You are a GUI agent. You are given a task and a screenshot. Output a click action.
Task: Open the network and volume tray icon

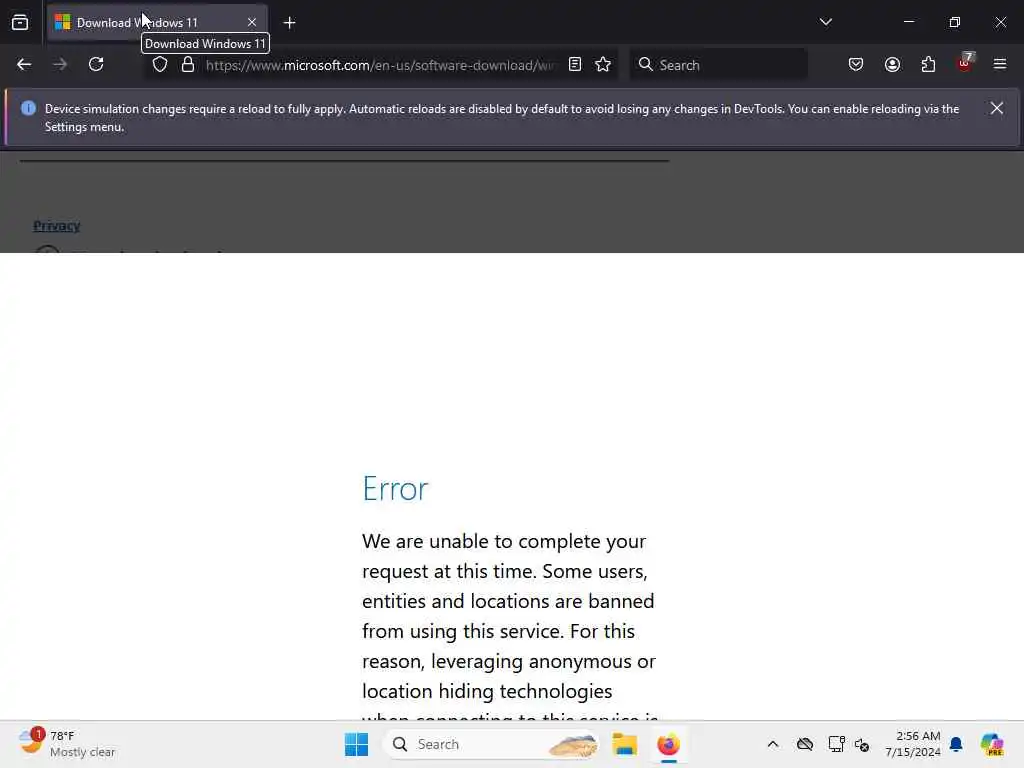point(862,744)
